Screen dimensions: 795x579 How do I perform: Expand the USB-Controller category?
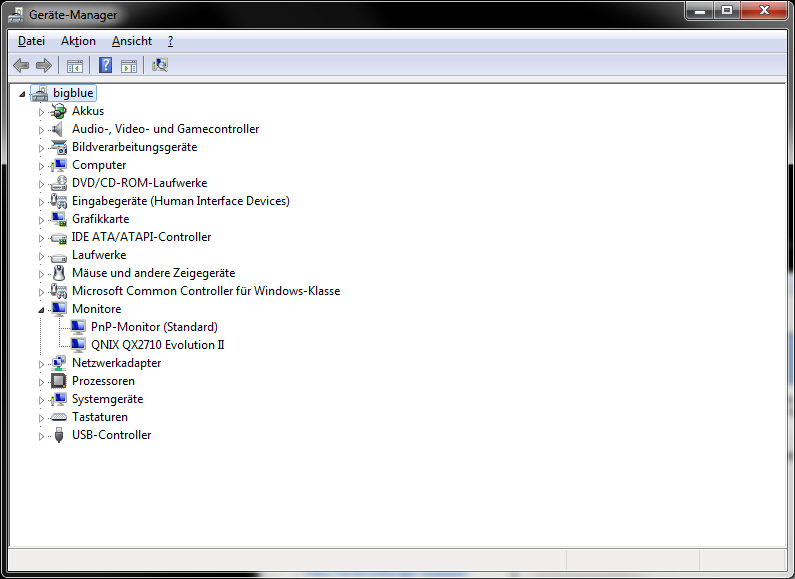point(42,436)
